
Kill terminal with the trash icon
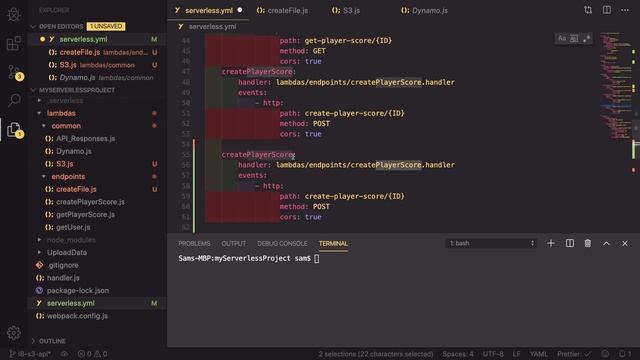coord(588,243)
